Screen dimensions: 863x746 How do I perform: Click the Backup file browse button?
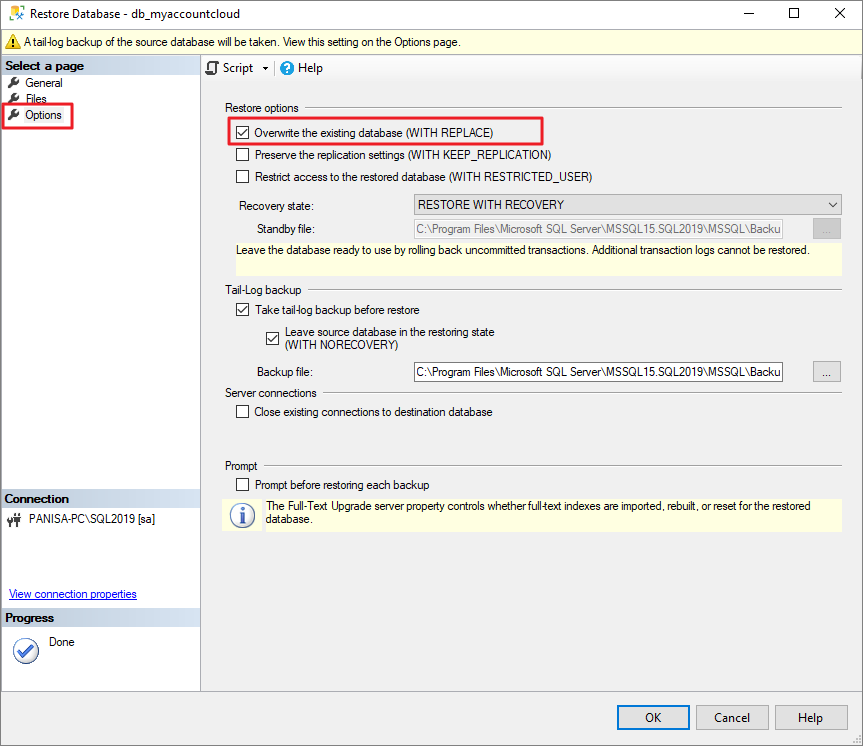827,372
